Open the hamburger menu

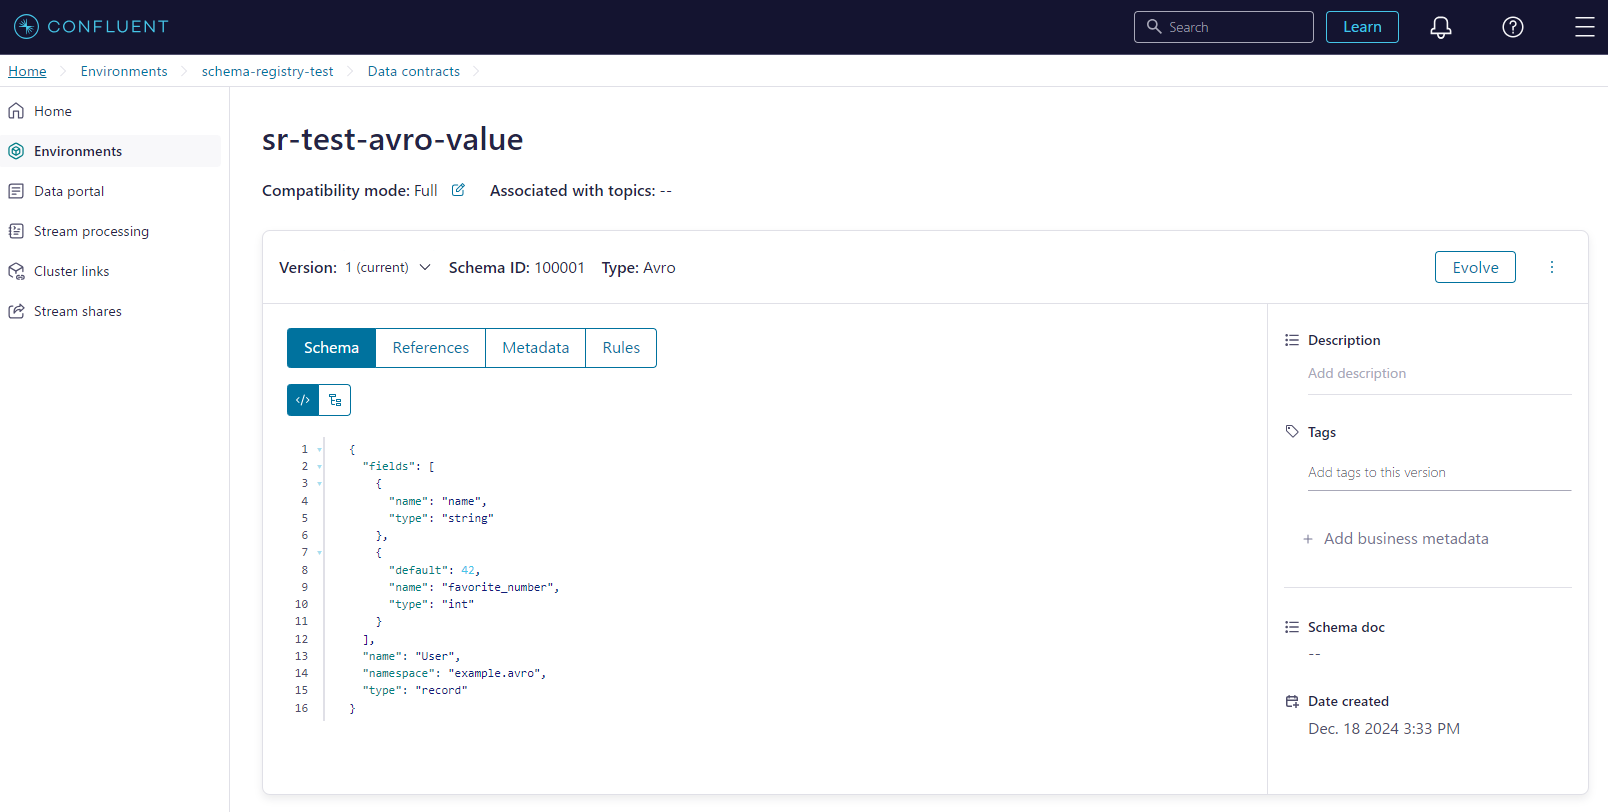pos(1585,27)
